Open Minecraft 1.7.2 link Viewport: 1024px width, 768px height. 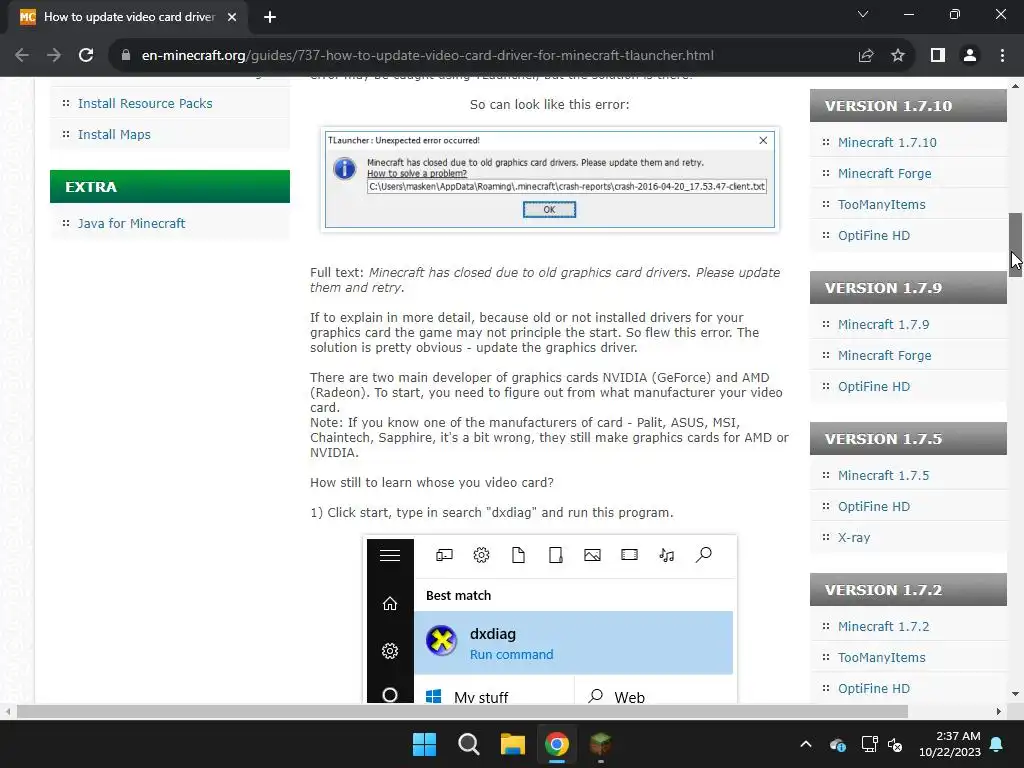[884, 626]
